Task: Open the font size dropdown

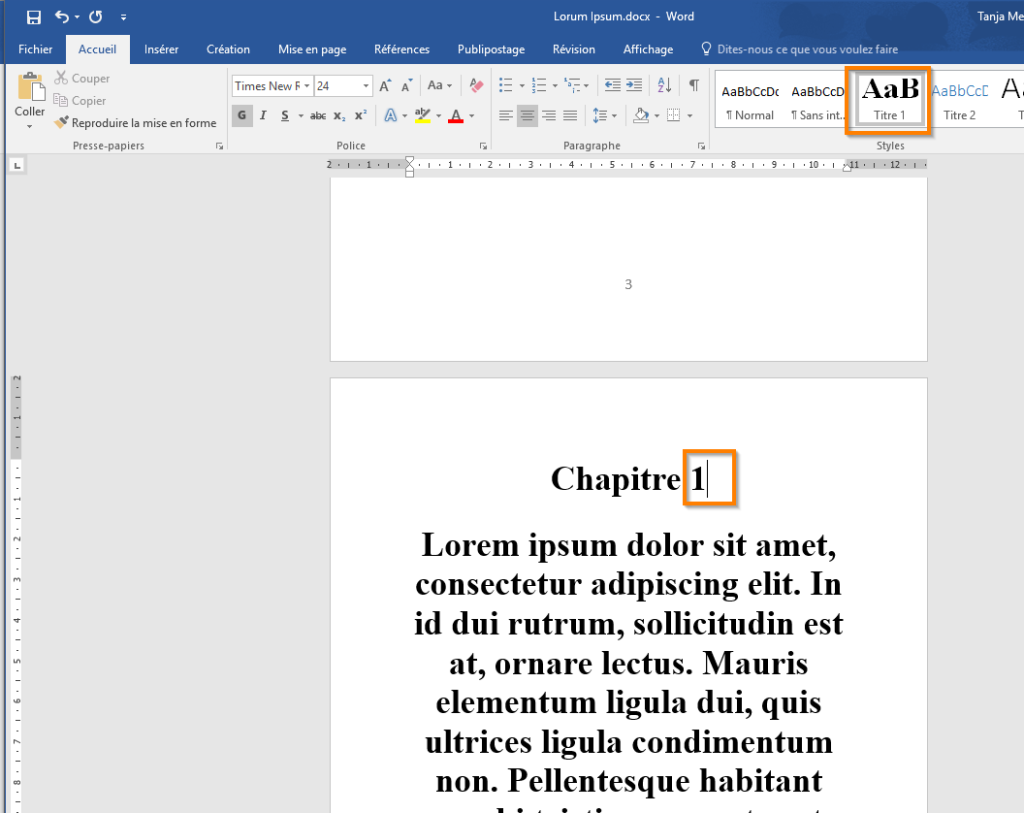Action: point(366,86)
